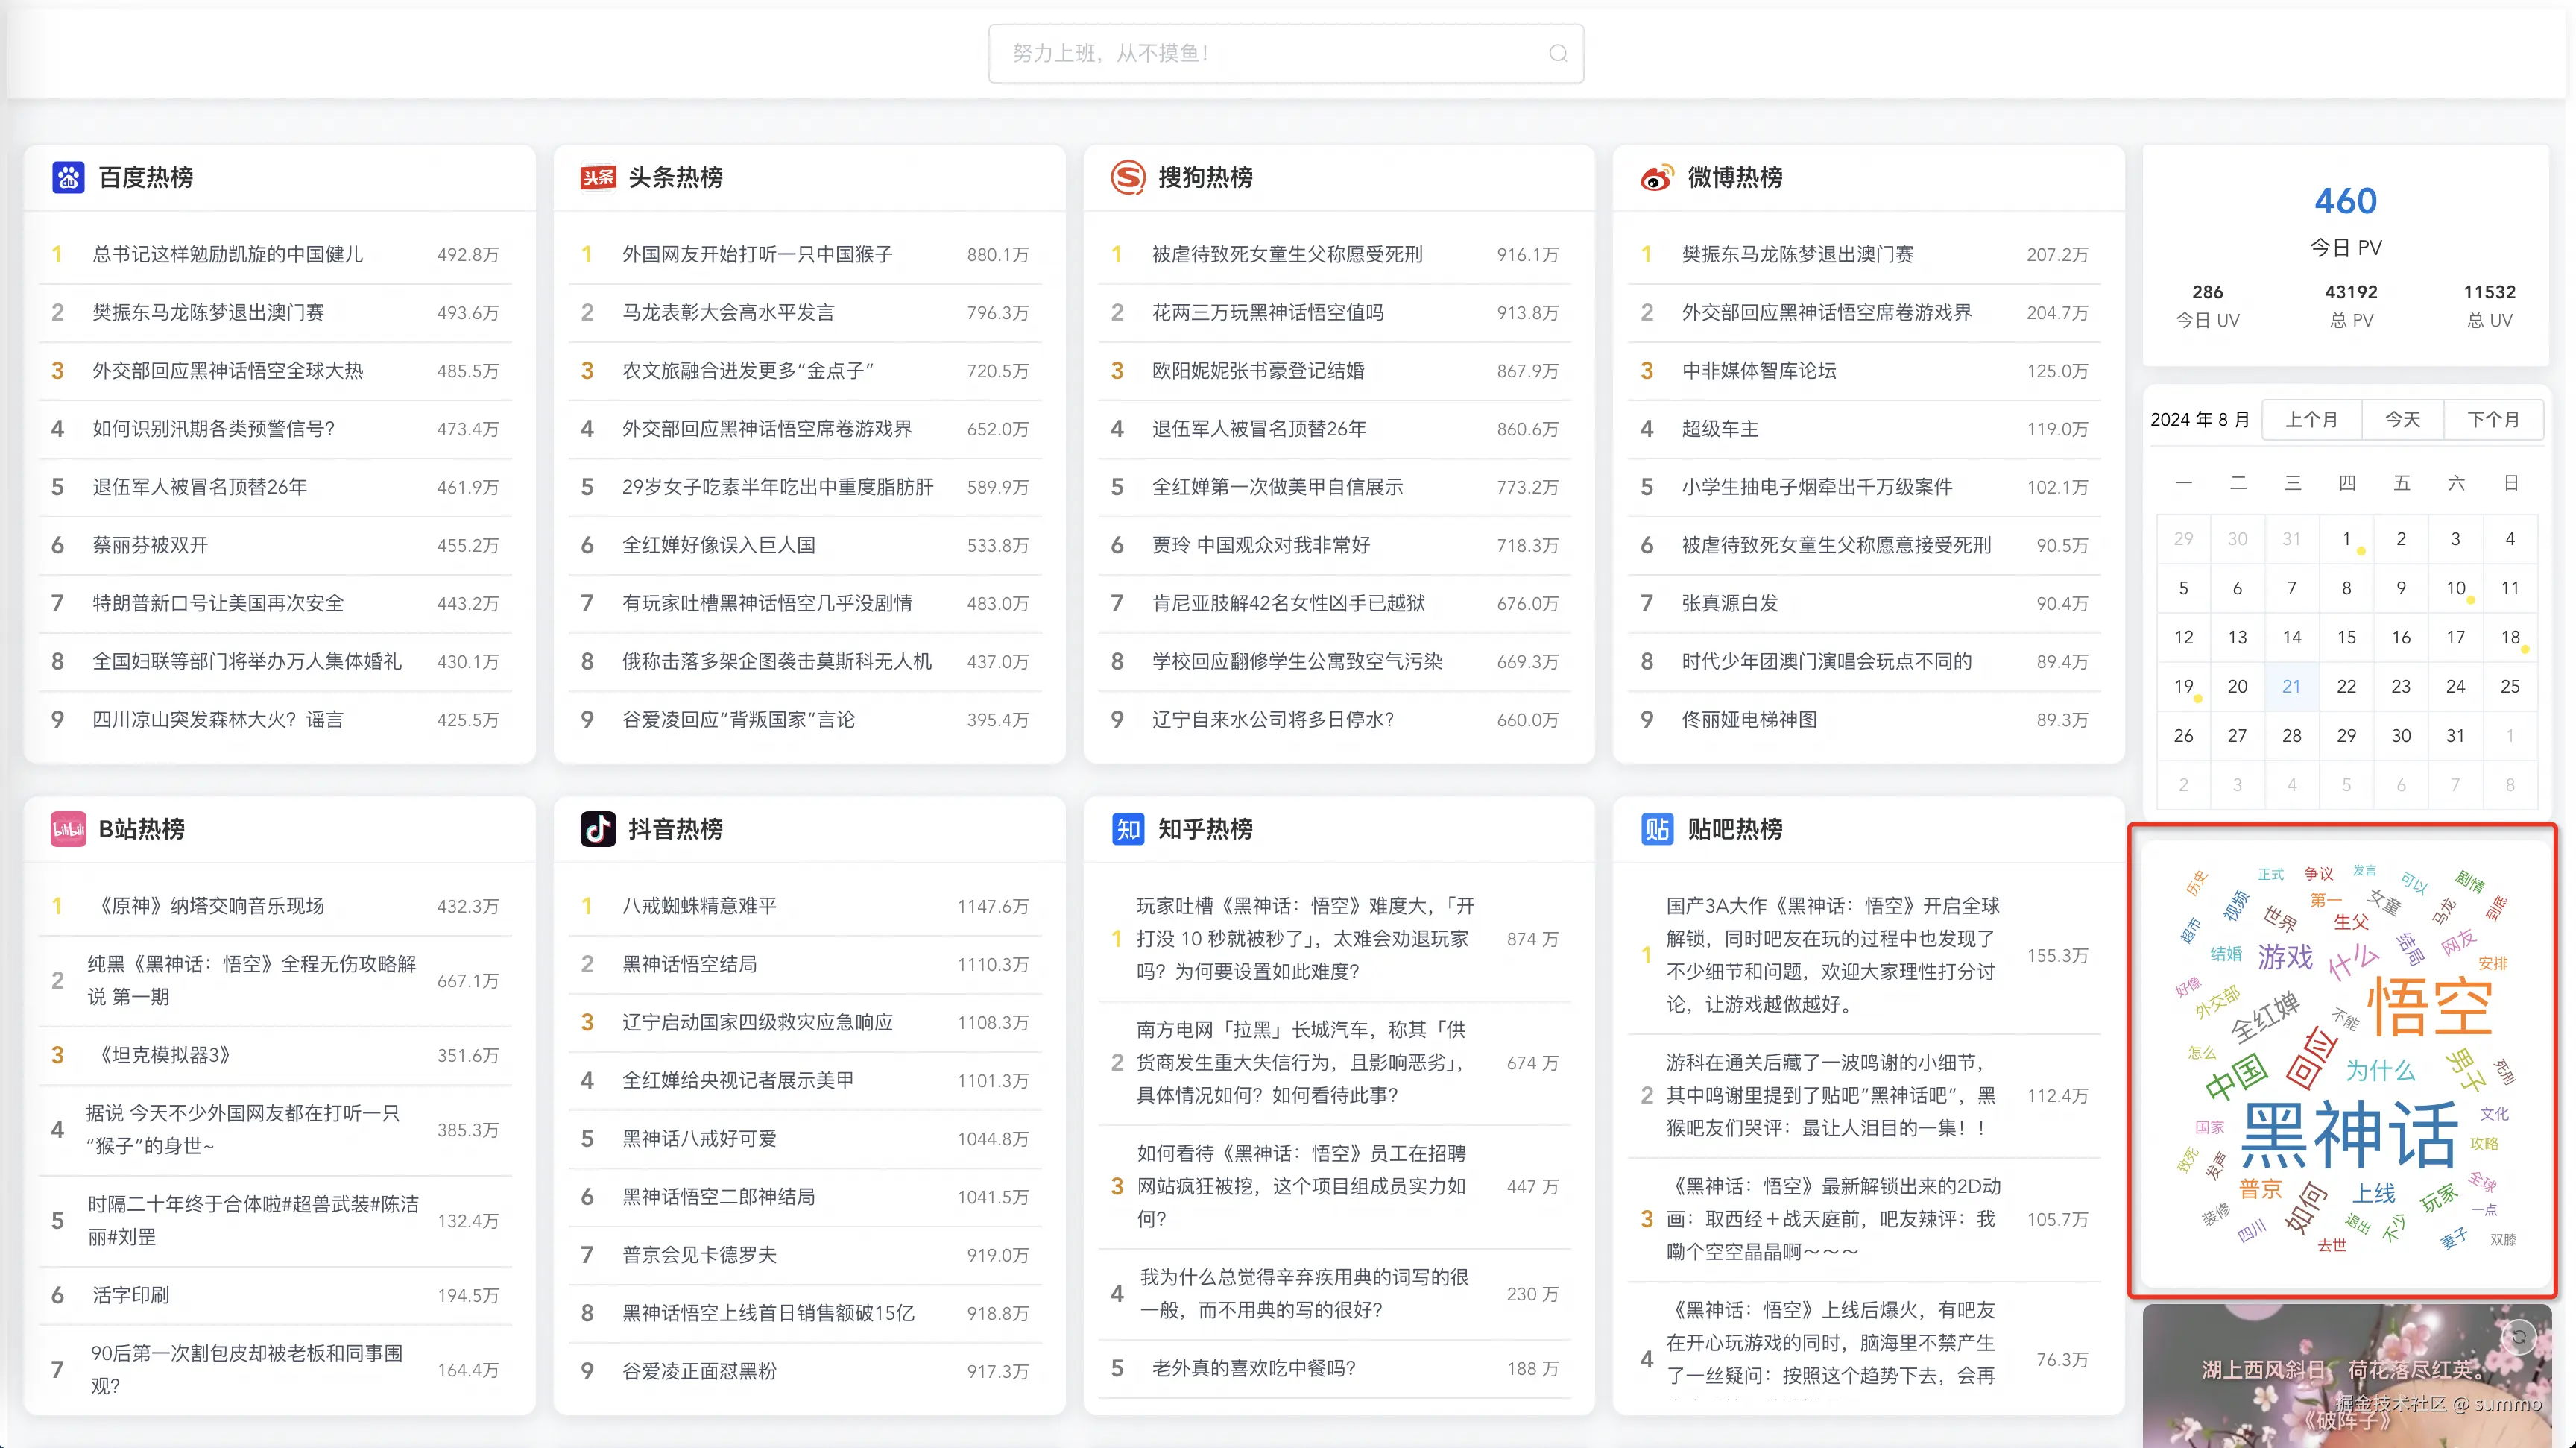Image resolution: width=2576 pixels, height=1448 pixels.
Task: Click the 抖音热榜 Douyin panel icon
Action: [598, 829]
